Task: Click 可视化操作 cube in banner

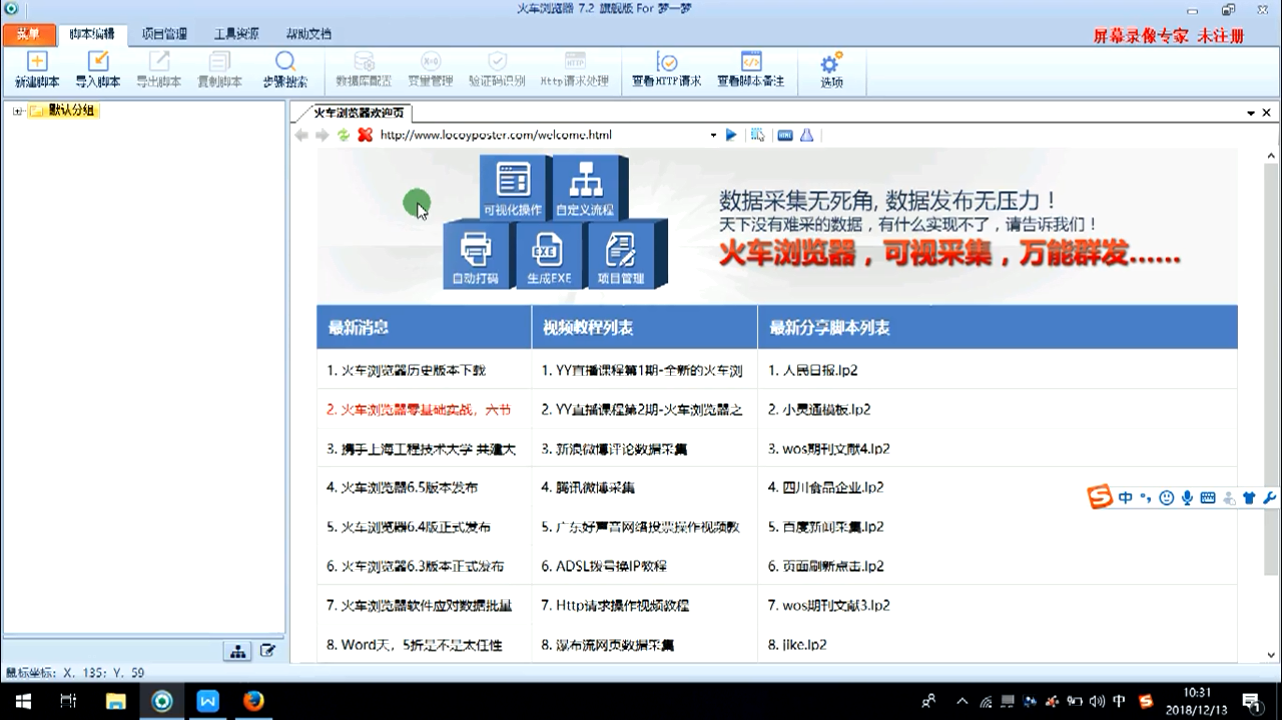Action: click(x=513, y=187)
